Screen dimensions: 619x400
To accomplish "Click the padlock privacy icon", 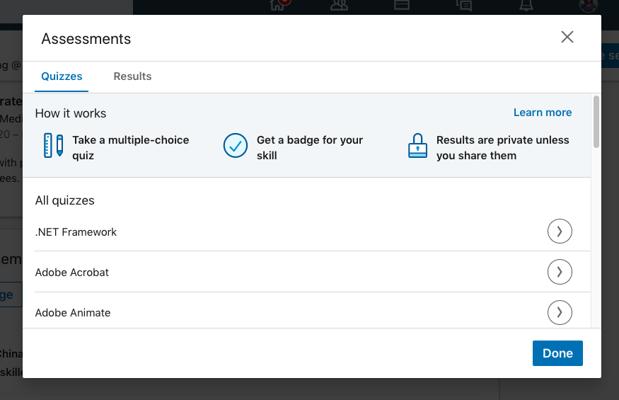I will 417,147.
